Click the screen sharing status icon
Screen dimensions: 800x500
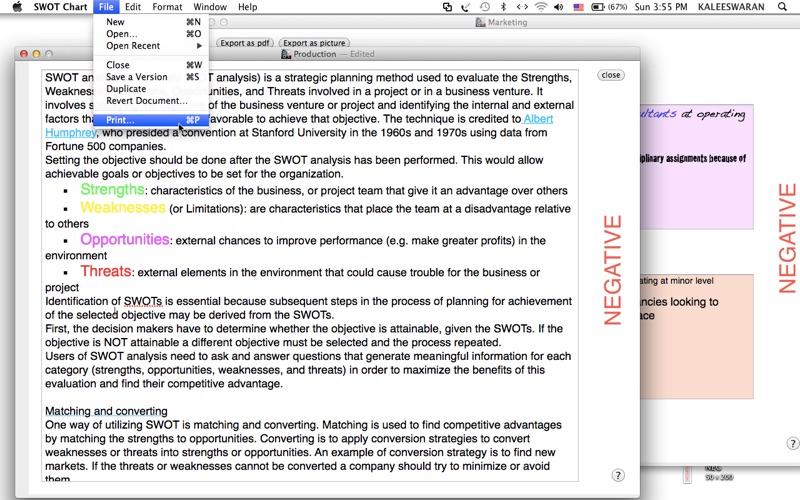[447, 7]
